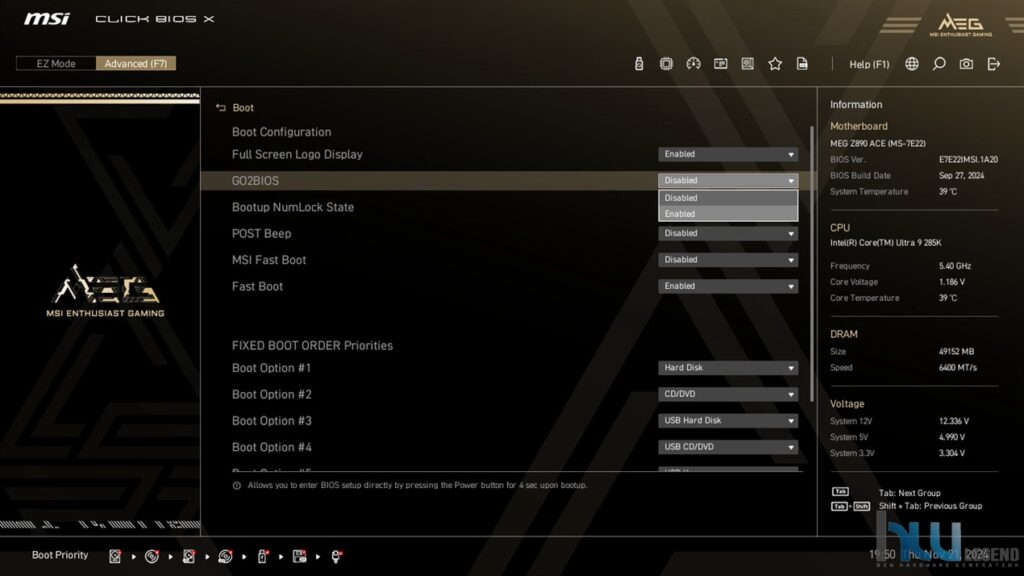Click System 5V 4.990 V reading
This screenshot has height=576, width=1024.
(952, 437)
